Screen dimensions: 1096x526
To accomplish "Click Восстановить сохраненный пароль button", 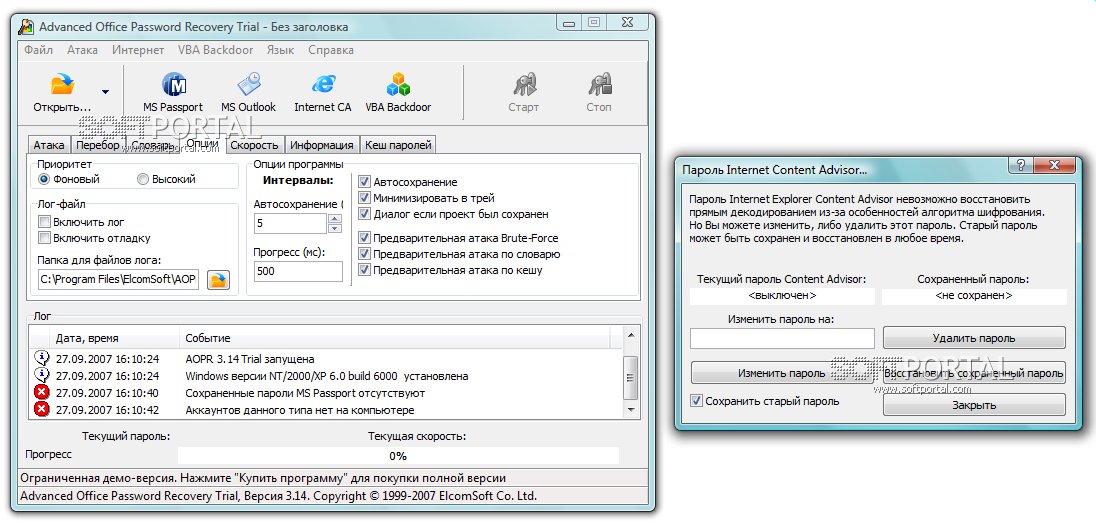I will coord(974,373).
